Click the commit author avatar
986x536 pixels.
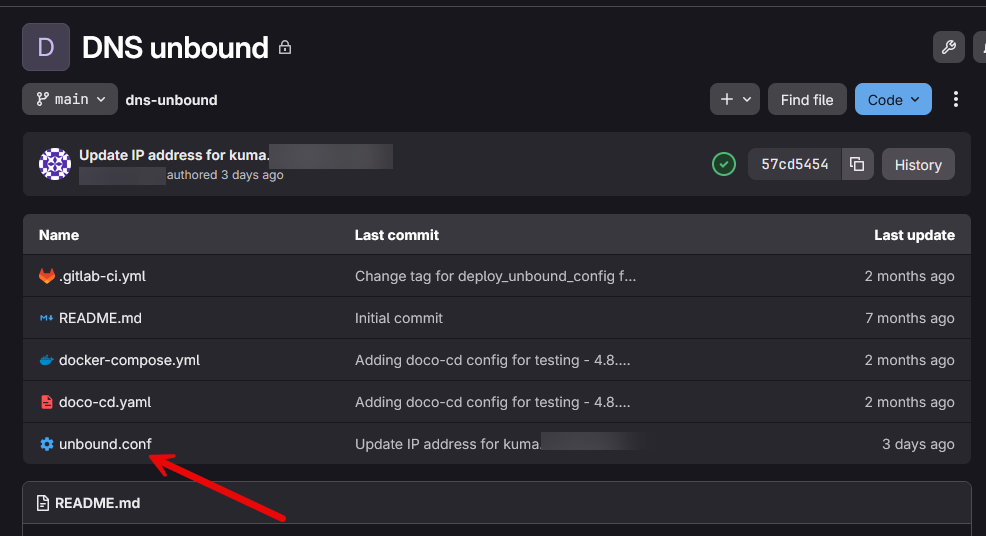click(x=55, y=164)
